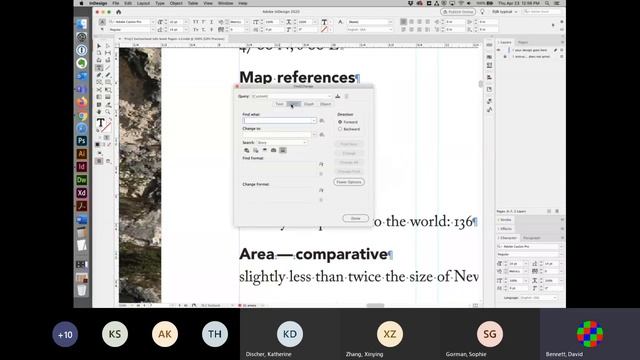Toggle include footnotes search option icon

[x=282, y=151]
